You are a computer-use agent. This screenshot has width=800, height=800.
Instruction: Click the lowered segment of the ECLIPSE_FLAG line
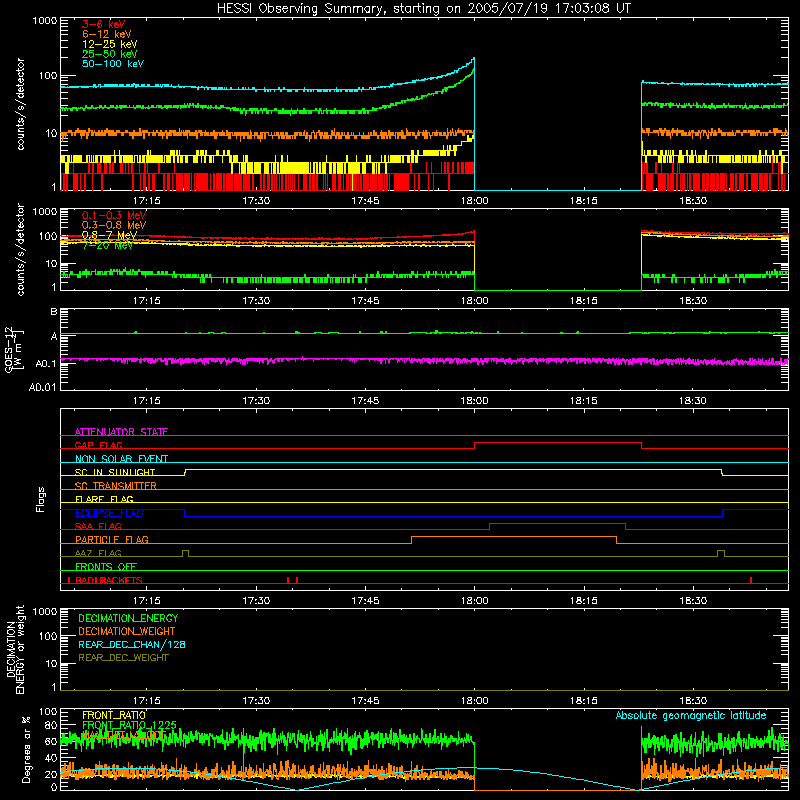(x=453, y=516)
